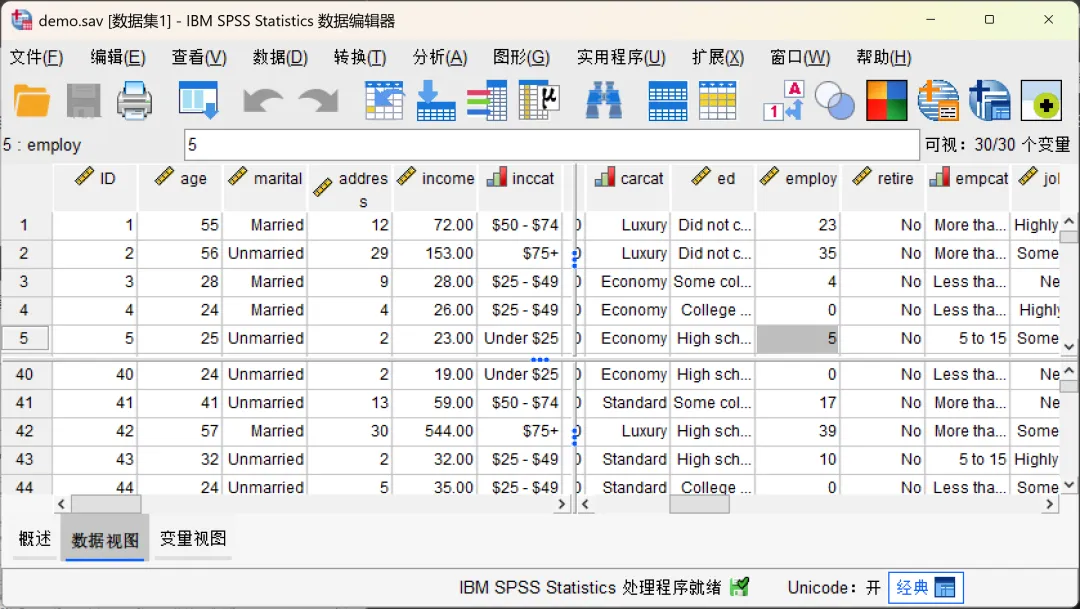
Task: Click income cell 544.00
Action: click(x=435, y=431)
